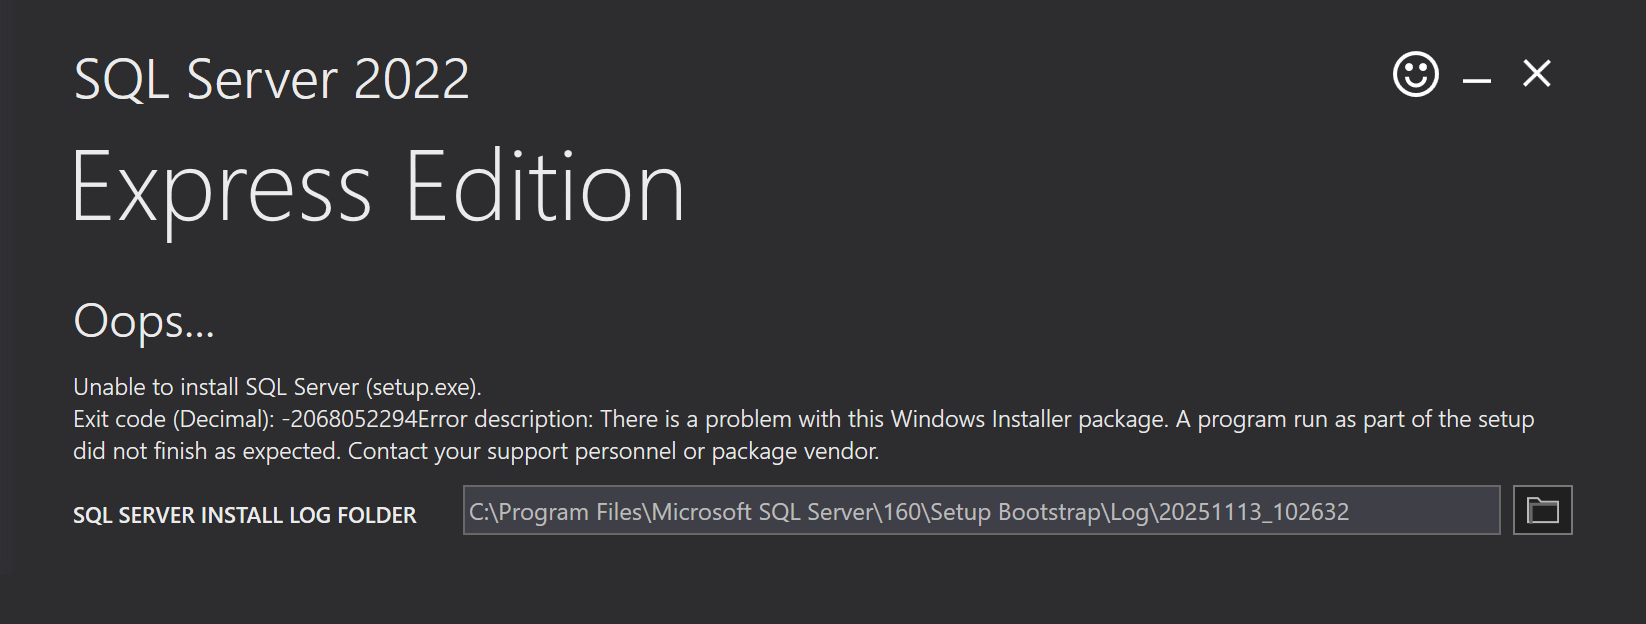Screen dimensions: 1646x624
Task: Minimize the SQL Server installer window
Action: pyautogui.click(x=1476, y=78)
